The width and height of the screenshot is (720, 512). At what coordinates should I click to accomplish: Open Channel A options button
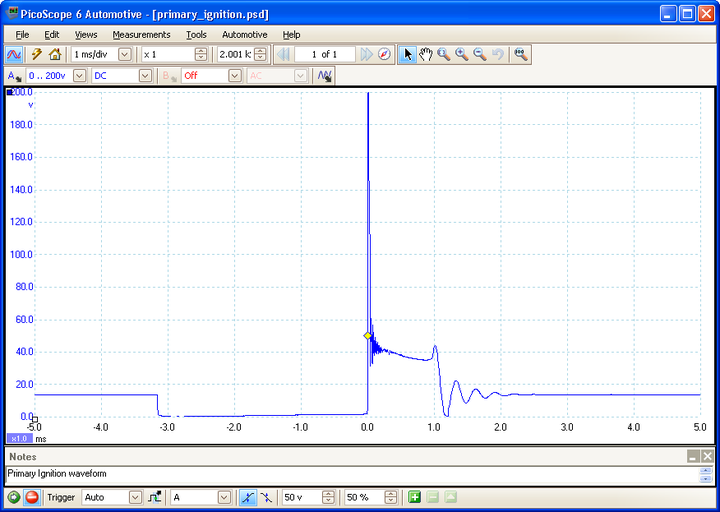click(x=15, y=76)
